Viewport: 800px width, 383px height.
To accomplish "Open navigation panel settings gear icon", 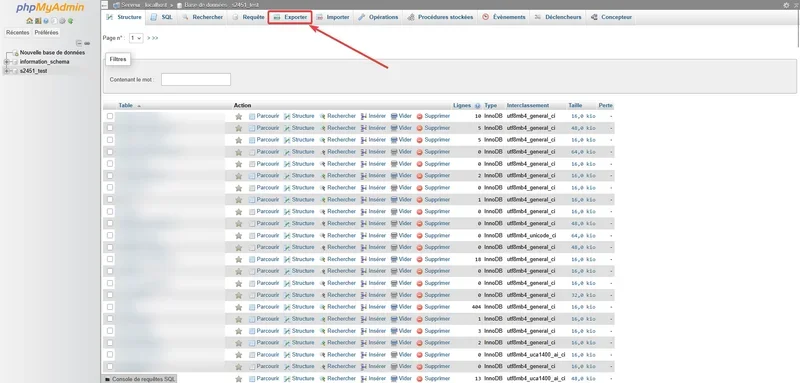I will 62,21.
